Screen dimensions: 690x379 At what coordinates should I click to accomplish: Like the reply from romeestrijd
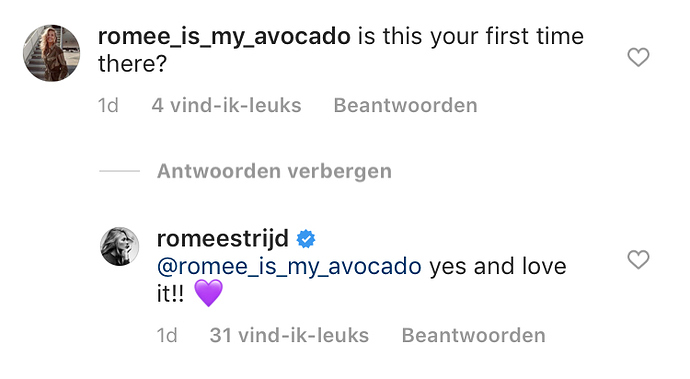pyautogui.click(x=638, y=259)
